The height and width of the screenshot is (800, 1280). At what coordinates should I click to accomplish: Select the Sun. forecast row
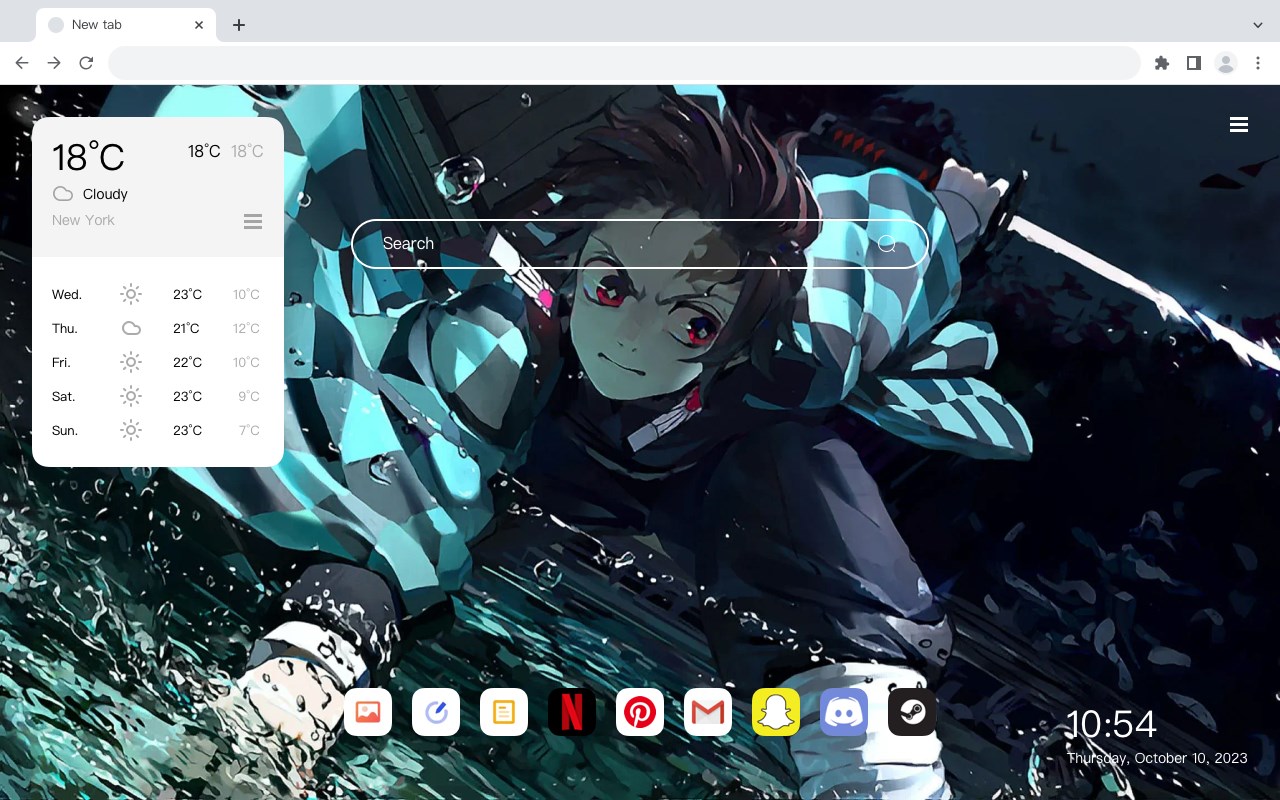coord(157,430)
